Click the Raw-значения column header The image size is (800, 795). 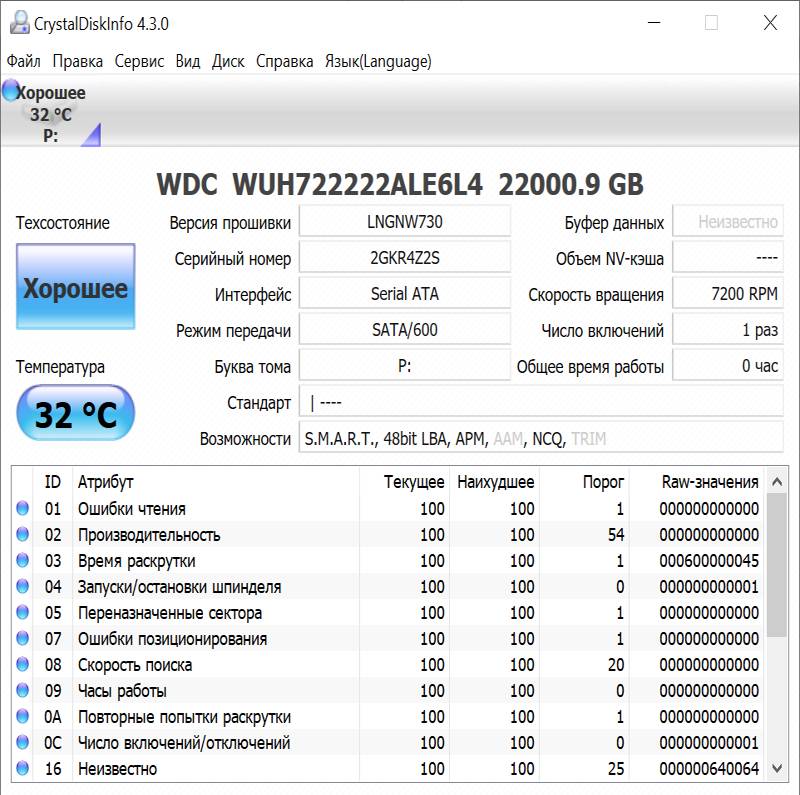click(709, 482)
